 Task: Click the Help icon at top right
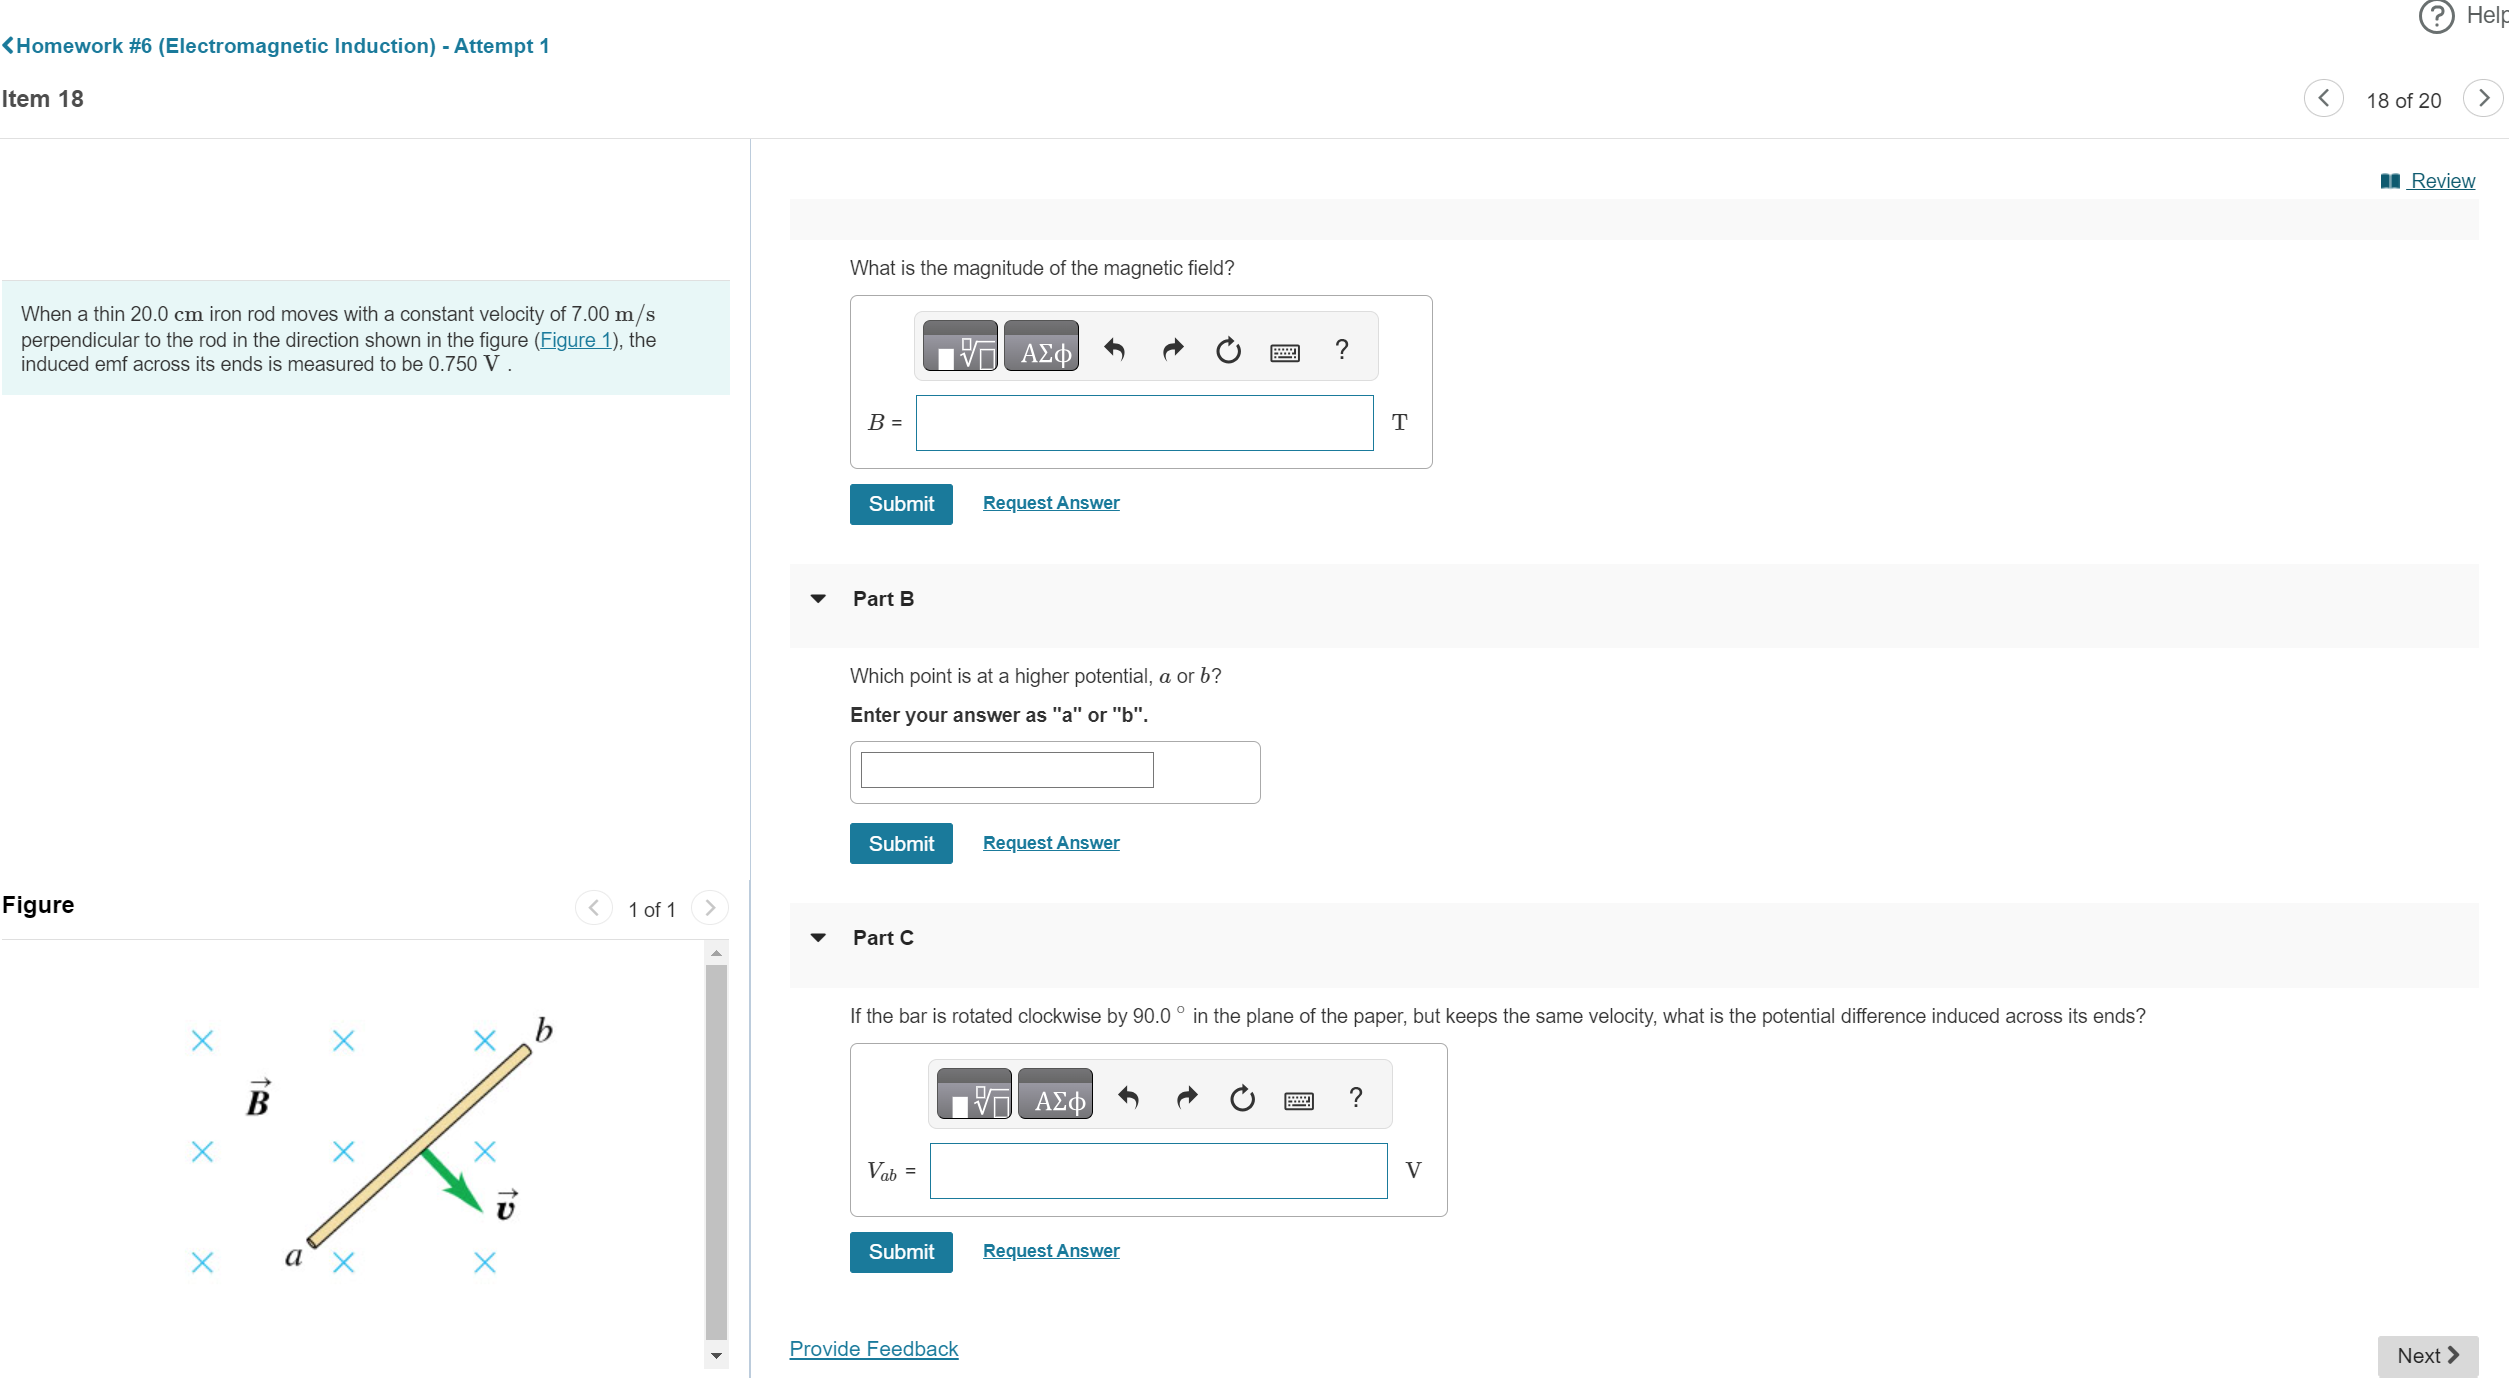click(x=2437, y=16)
